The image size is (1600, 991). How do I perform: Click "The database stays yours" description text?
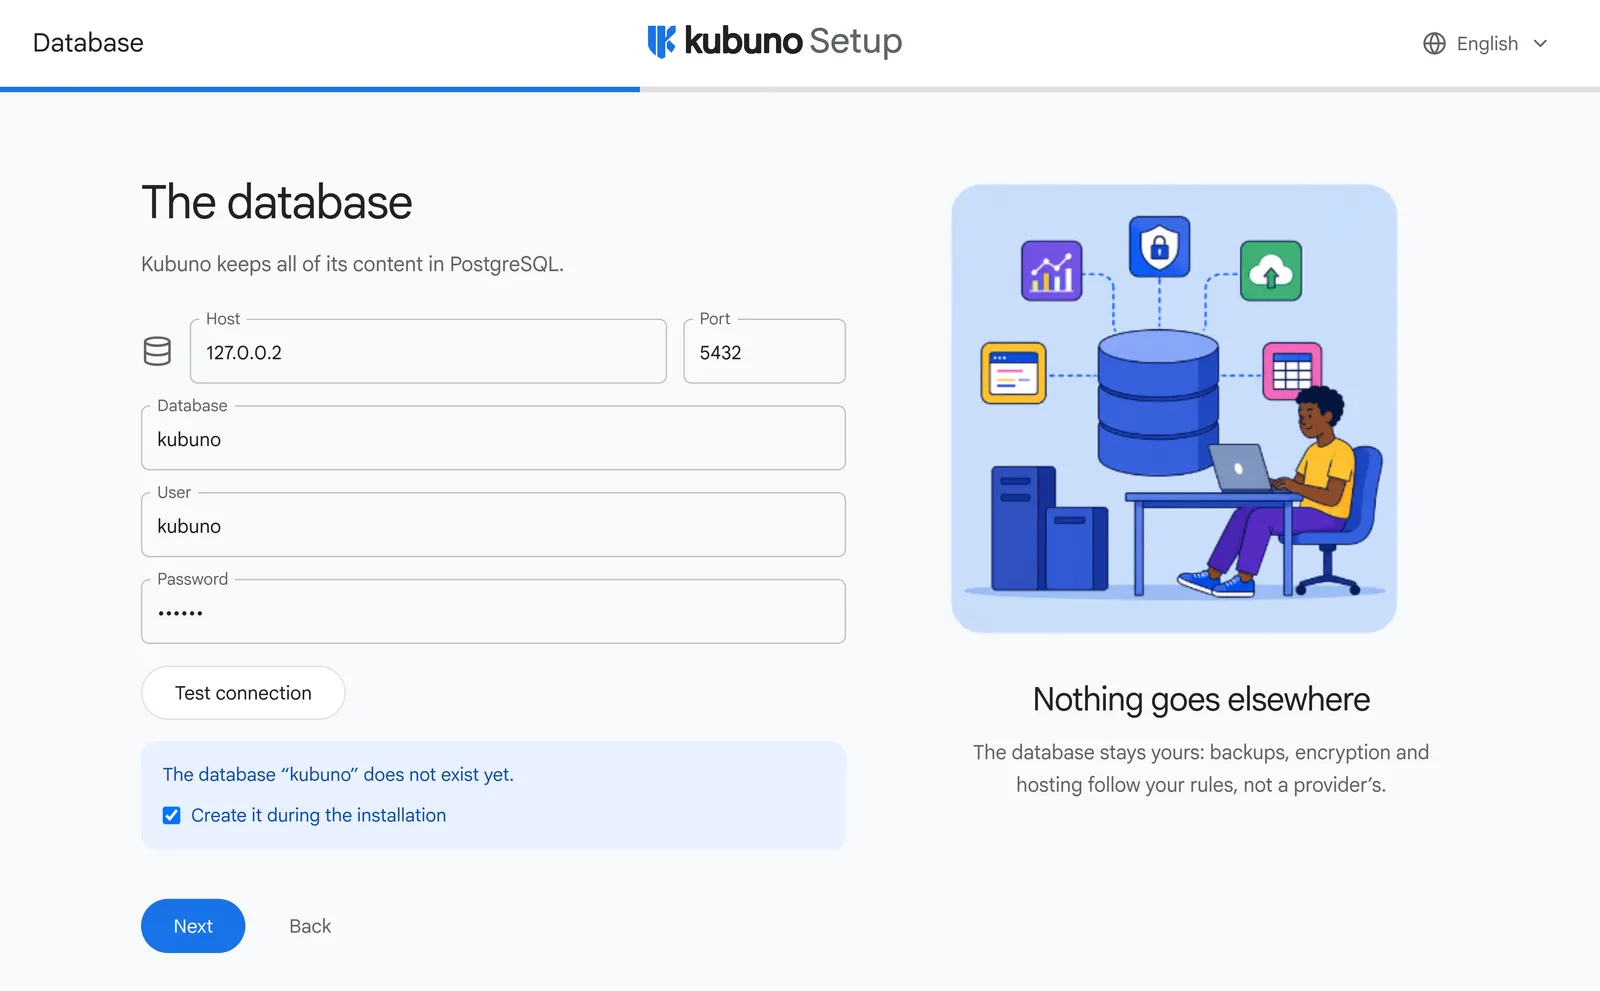click(1201, 768)
